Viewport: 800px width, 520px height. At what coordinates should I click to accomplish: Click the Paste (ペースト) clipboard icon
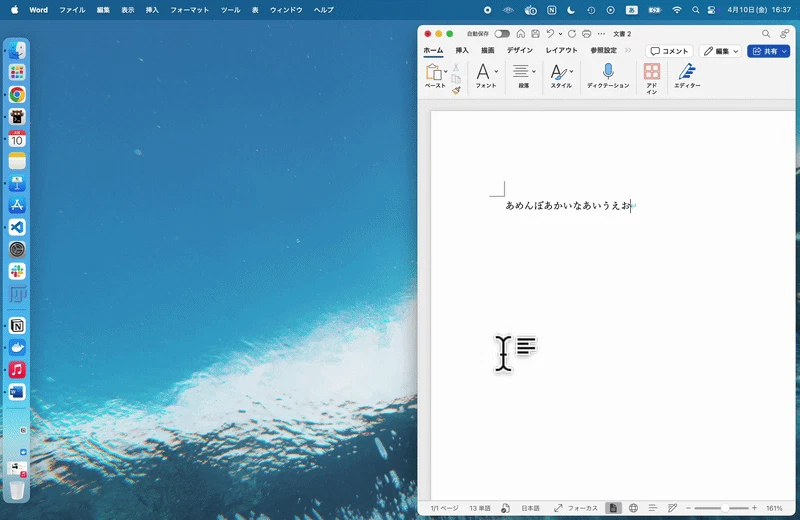[434, 72]
